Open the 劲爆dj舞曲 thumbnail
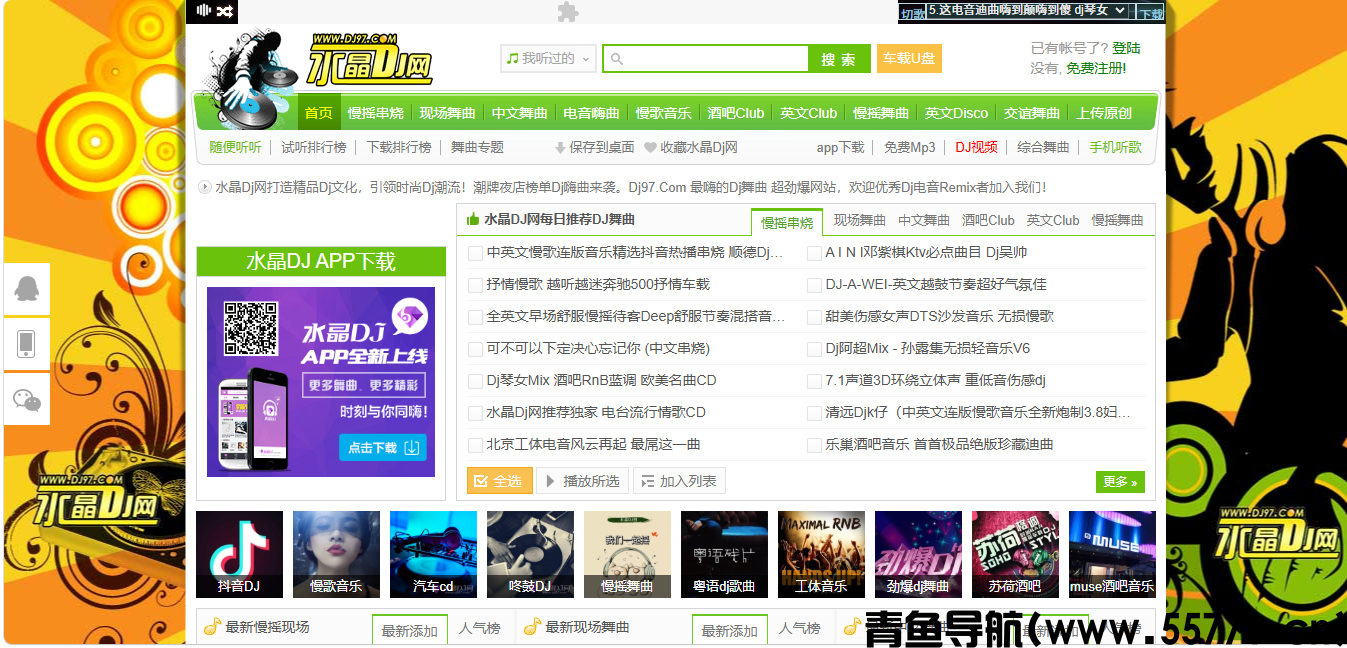 click(x=918, y=554)
